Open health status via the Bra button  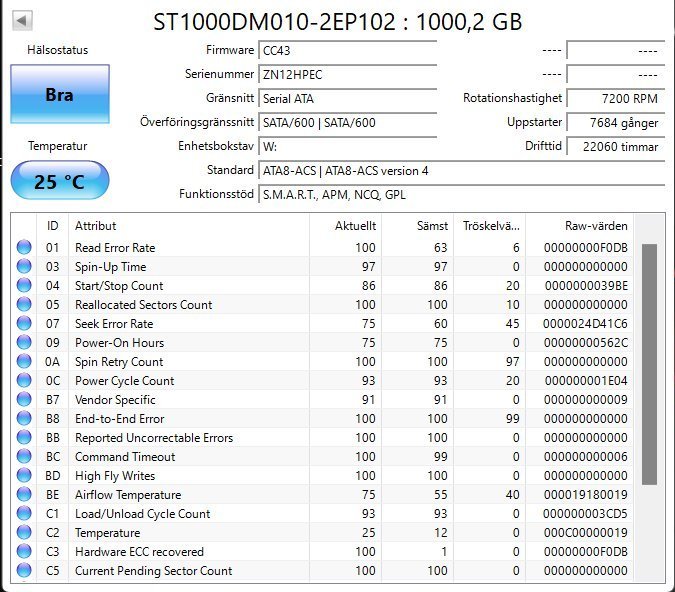tap(59, 95)
